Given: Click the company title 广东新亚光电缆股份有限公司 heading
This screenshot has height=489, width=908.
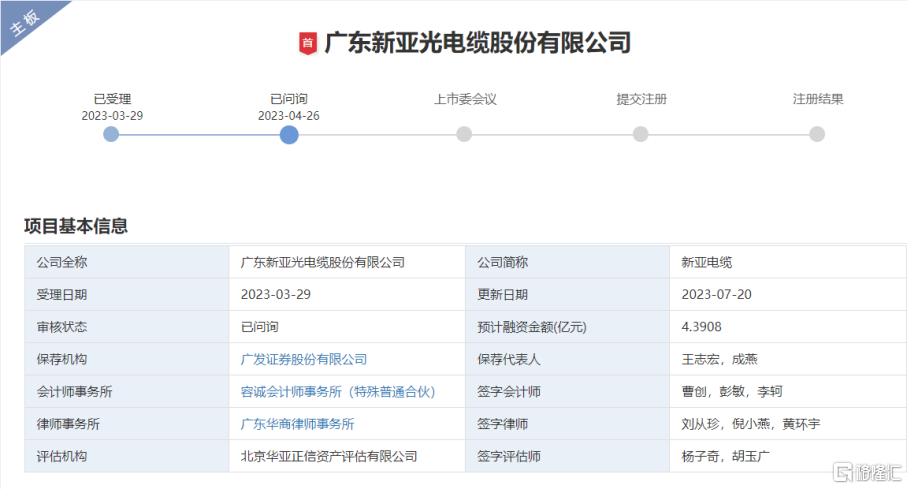Looking at the screenshot, I should click(478, 43).
